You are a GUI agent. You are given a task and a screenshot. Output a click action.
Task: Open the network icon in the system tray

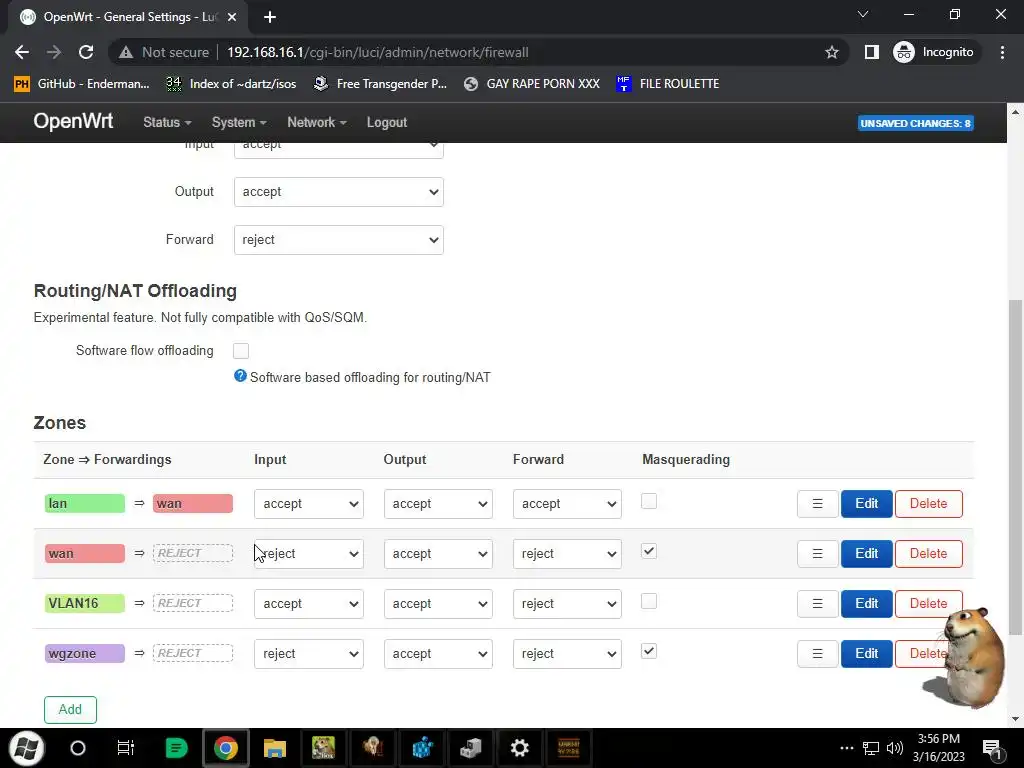click(871, 748)
